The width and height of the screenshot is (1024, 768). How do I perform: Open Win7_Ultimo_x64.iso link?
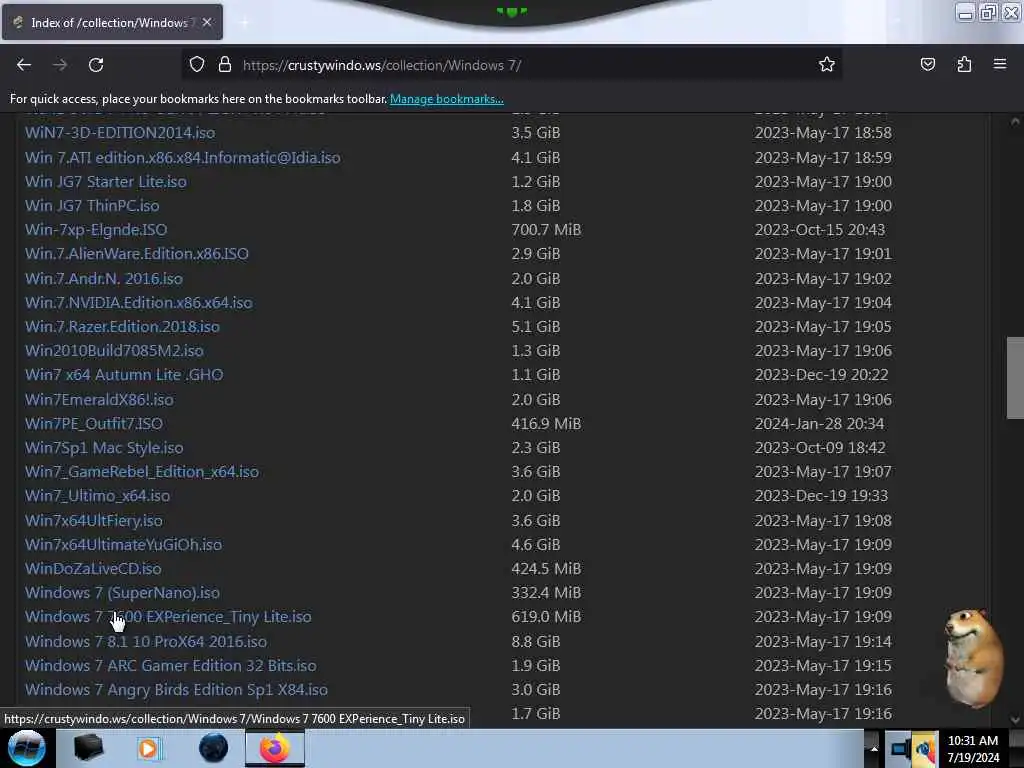pyautogui.click(x=97, y=496)
